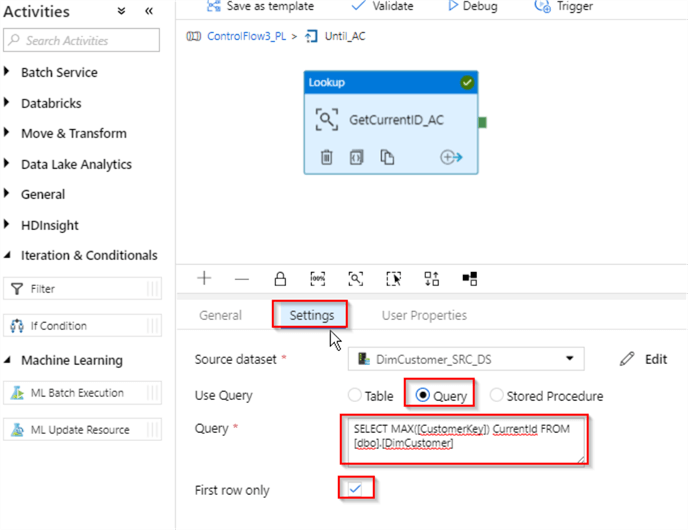Click the Lookup activity header
This screenshot has width=688, height=530.
click(391, 82)
